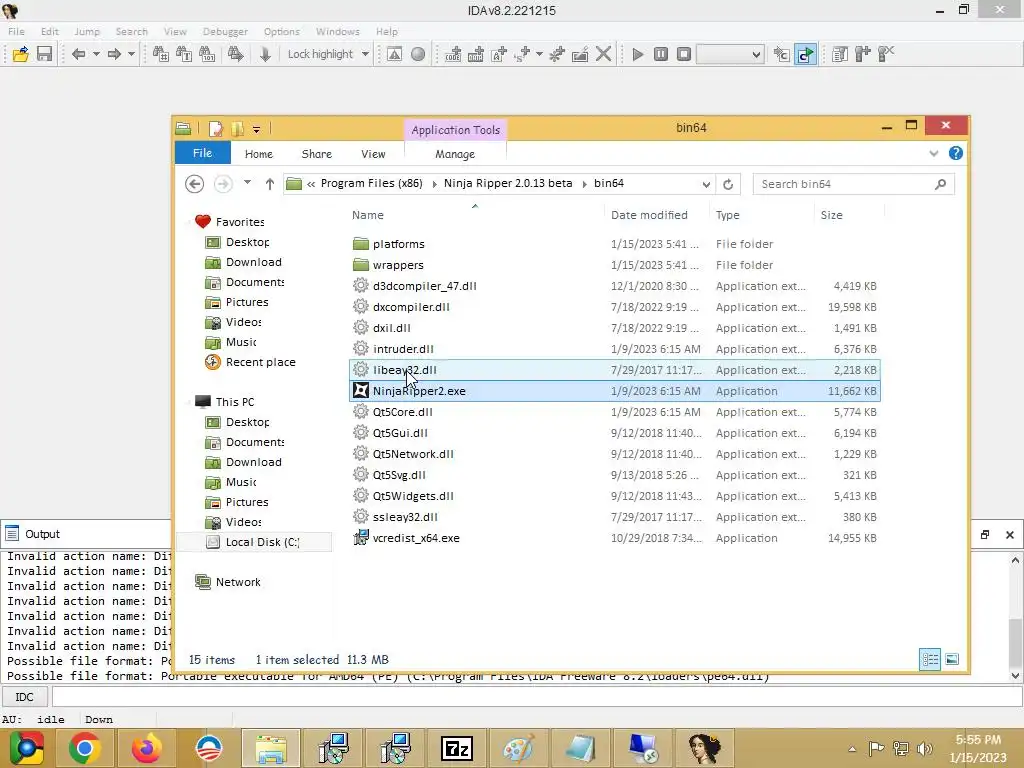Screen dimensions: 1024x768
Task: Click the IDA search next binoculars arrow icon
Action: click(236, 54)
